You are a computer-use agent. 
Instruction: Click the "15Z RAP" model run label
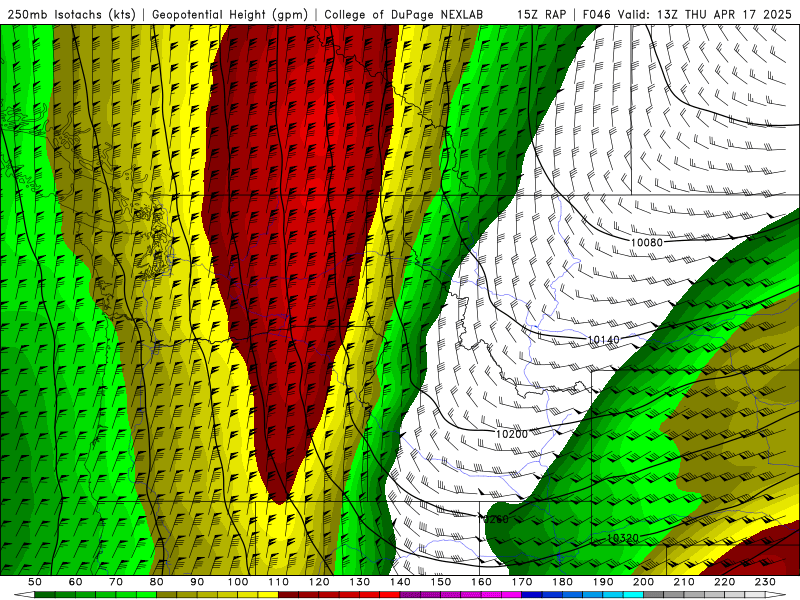(541, 15)
